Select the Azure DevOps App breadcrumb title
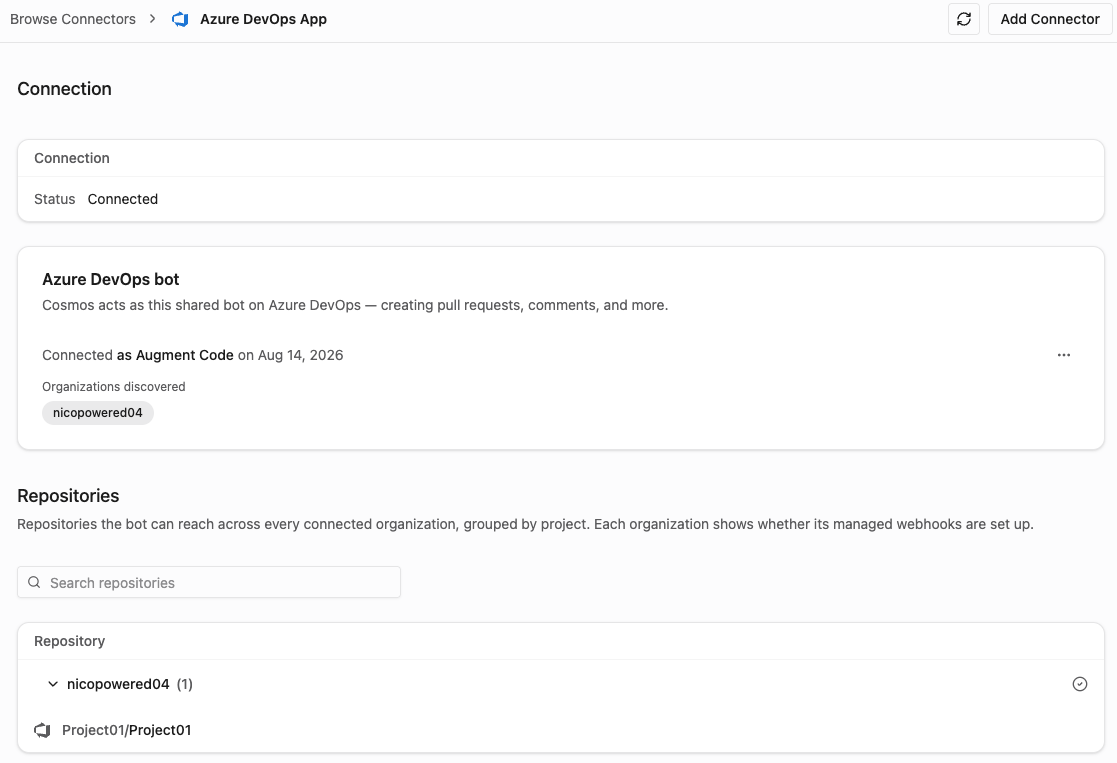This screenshot has height=763, width=1117. click(263, 19)
